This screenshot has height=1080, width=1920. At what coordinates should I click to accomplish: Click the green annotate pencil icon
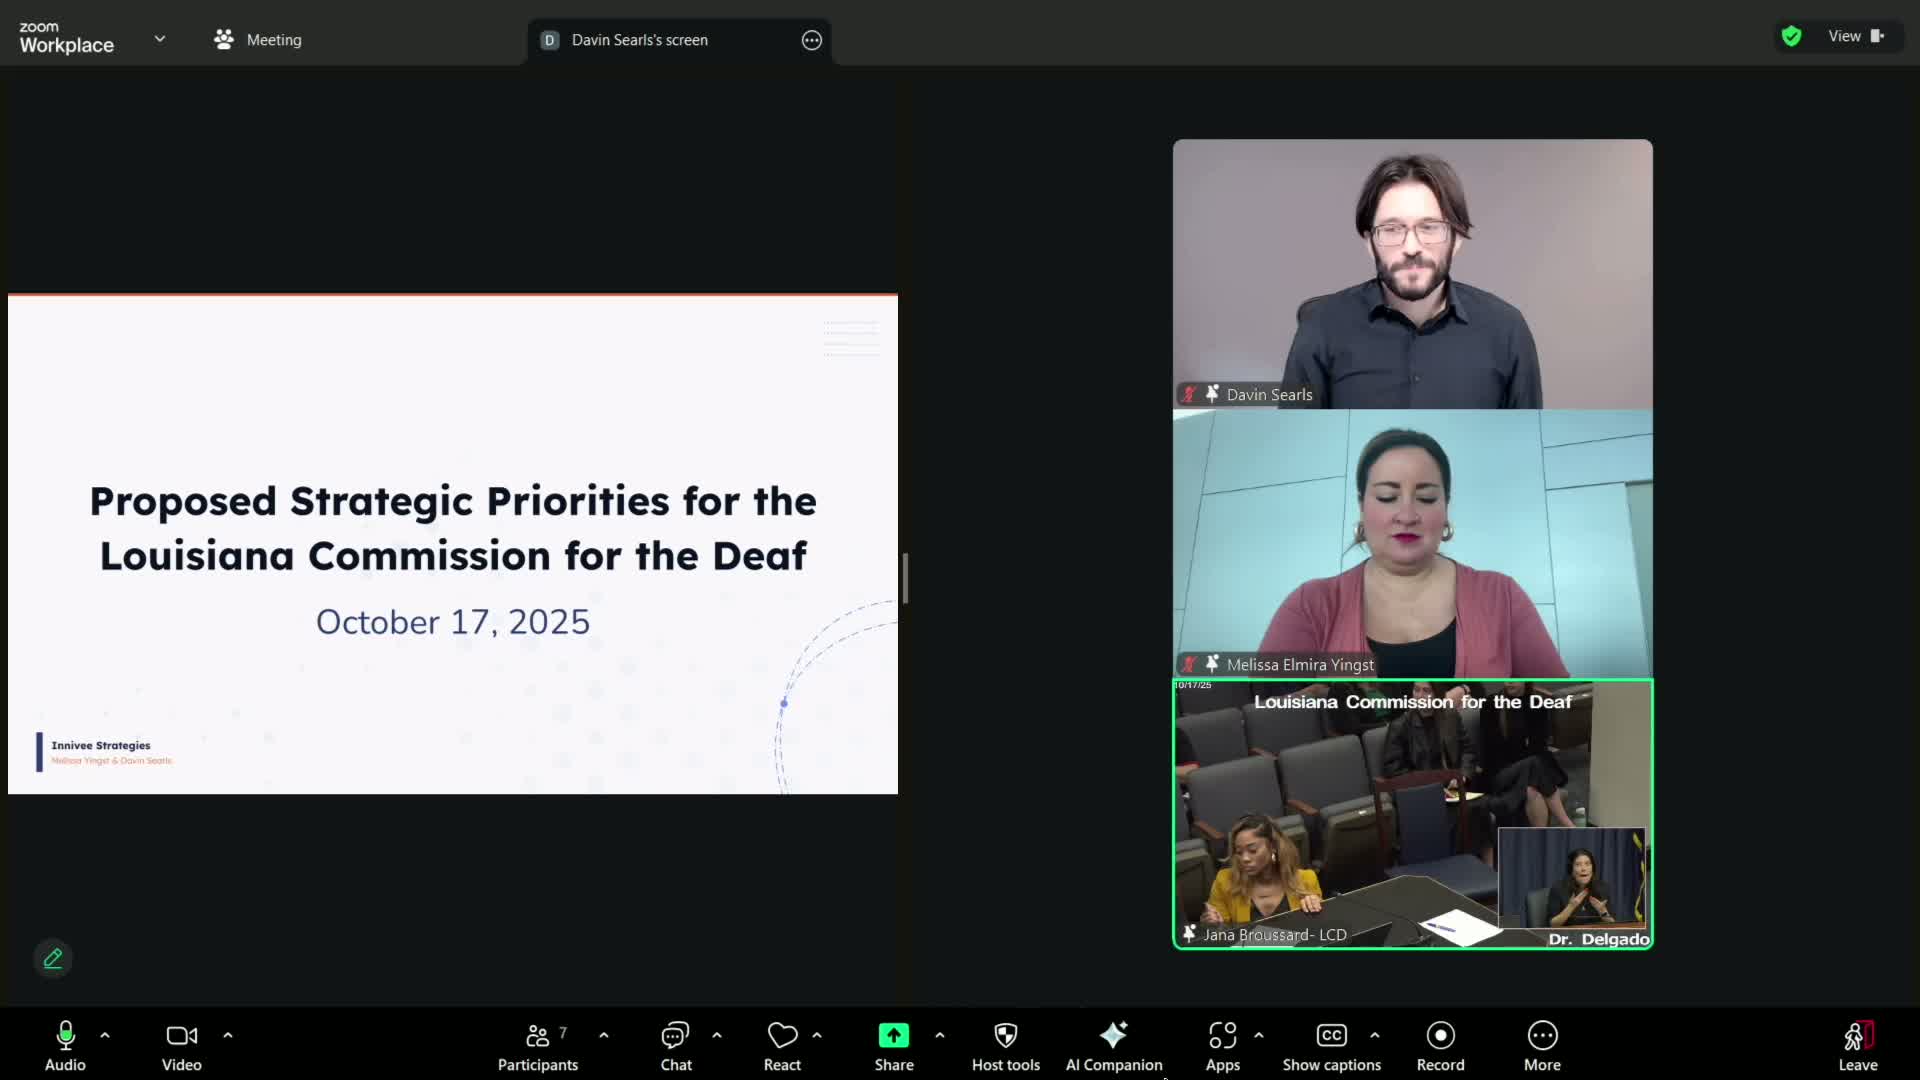[x=53, y=958]
